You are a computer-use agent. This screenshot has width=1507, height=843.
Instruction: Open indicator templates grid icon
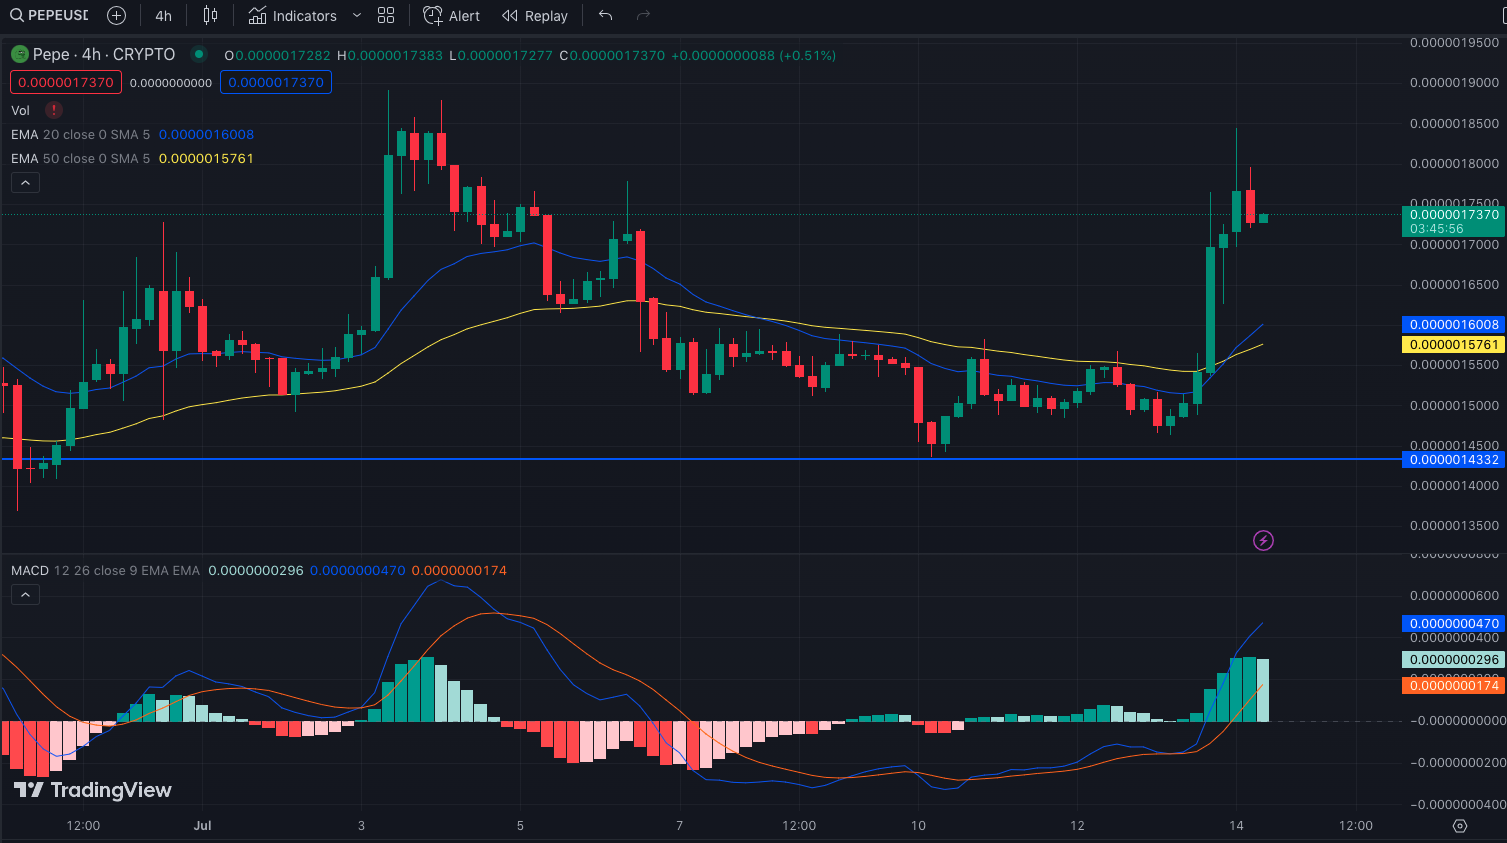tap(386, 15)
